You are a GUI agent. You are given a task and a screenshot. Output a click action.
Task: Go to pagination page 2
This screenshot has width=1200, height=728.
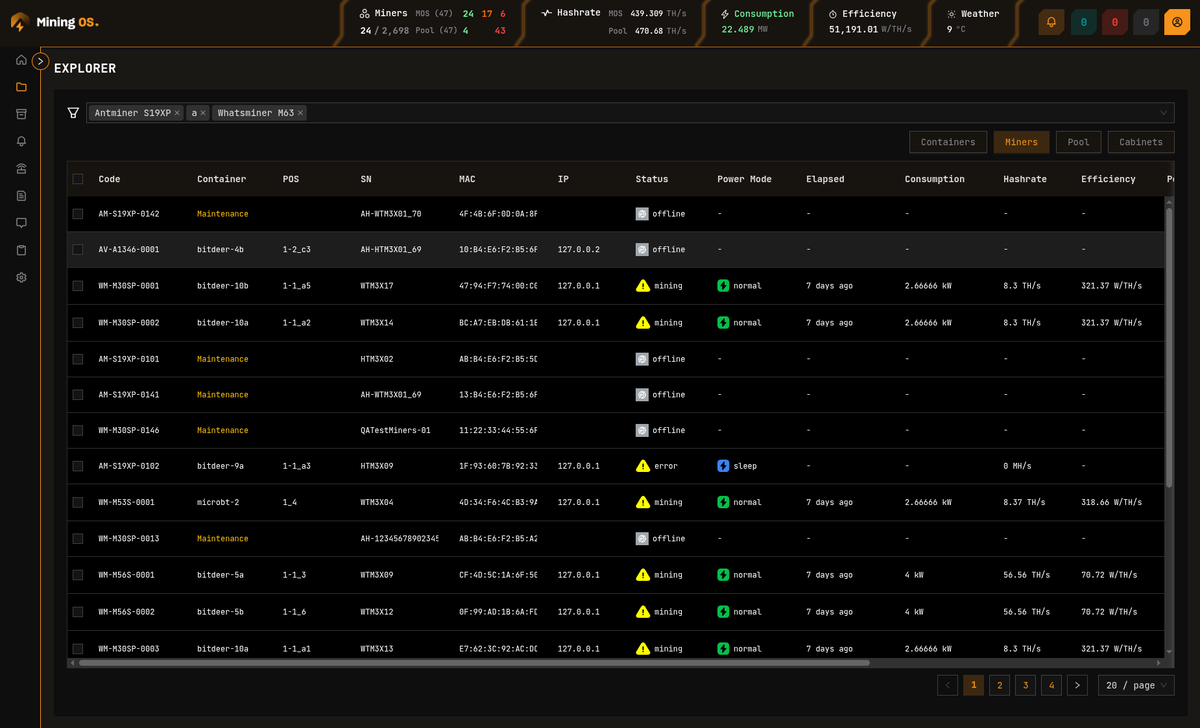[999, 685]
